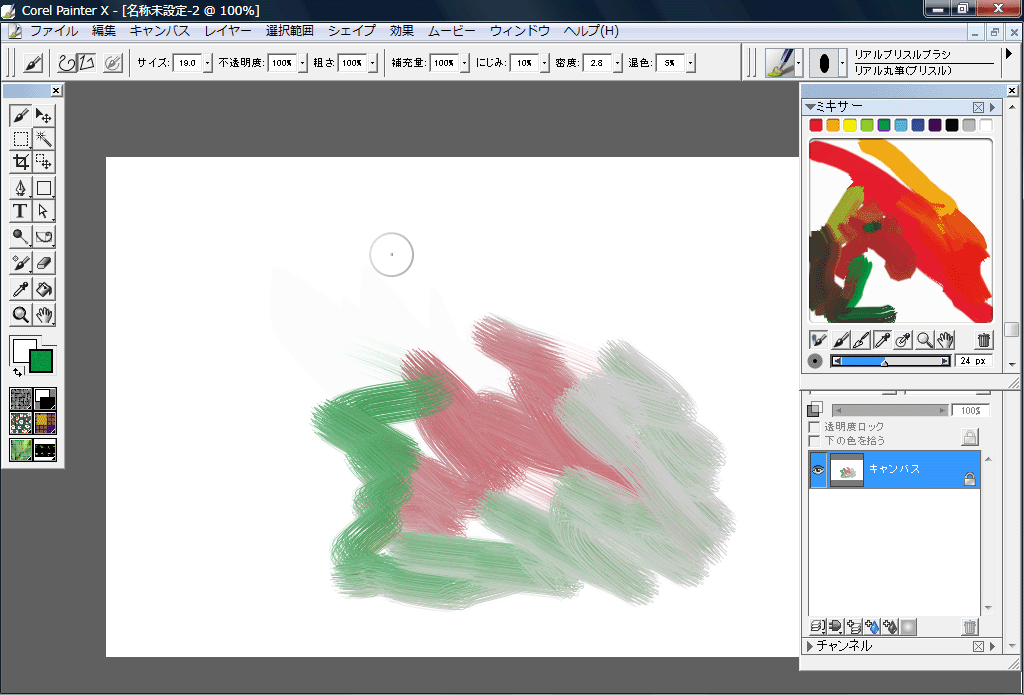
Task: Clear the Mixer pad with trash icon
Action: point(984,340)
